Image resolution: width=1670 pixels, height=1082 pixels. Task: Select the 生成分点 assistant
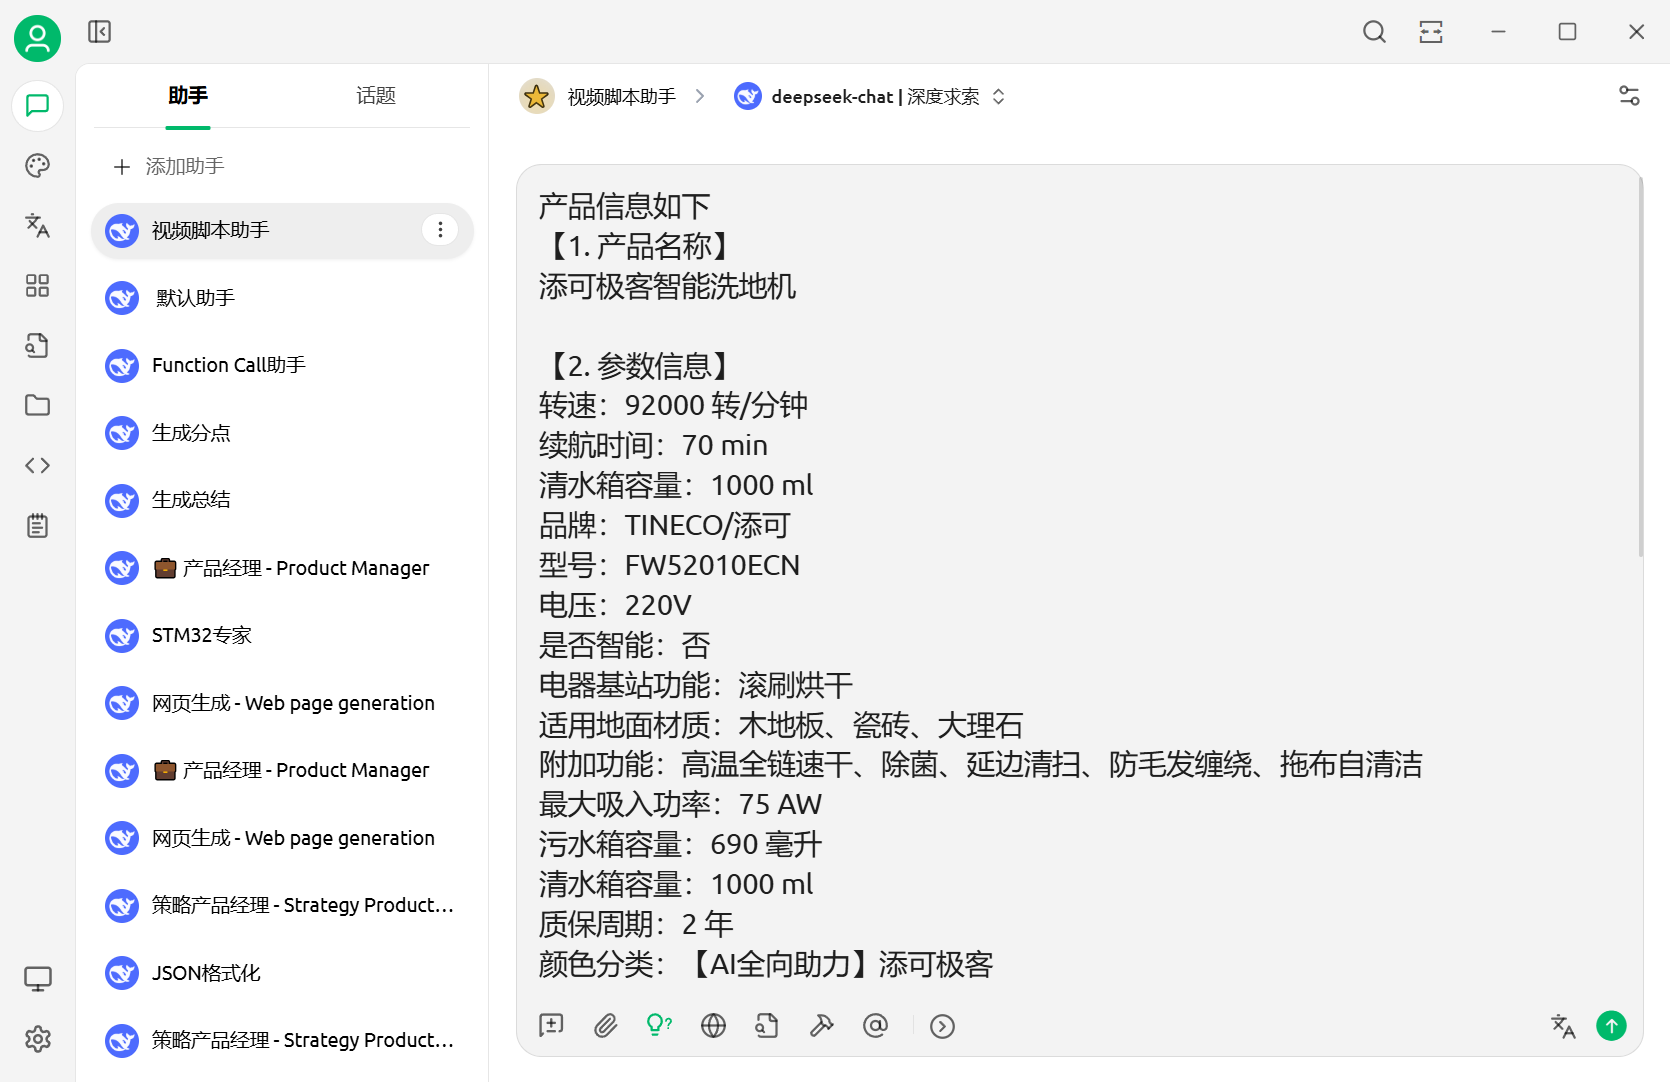(x=282, y=433)
